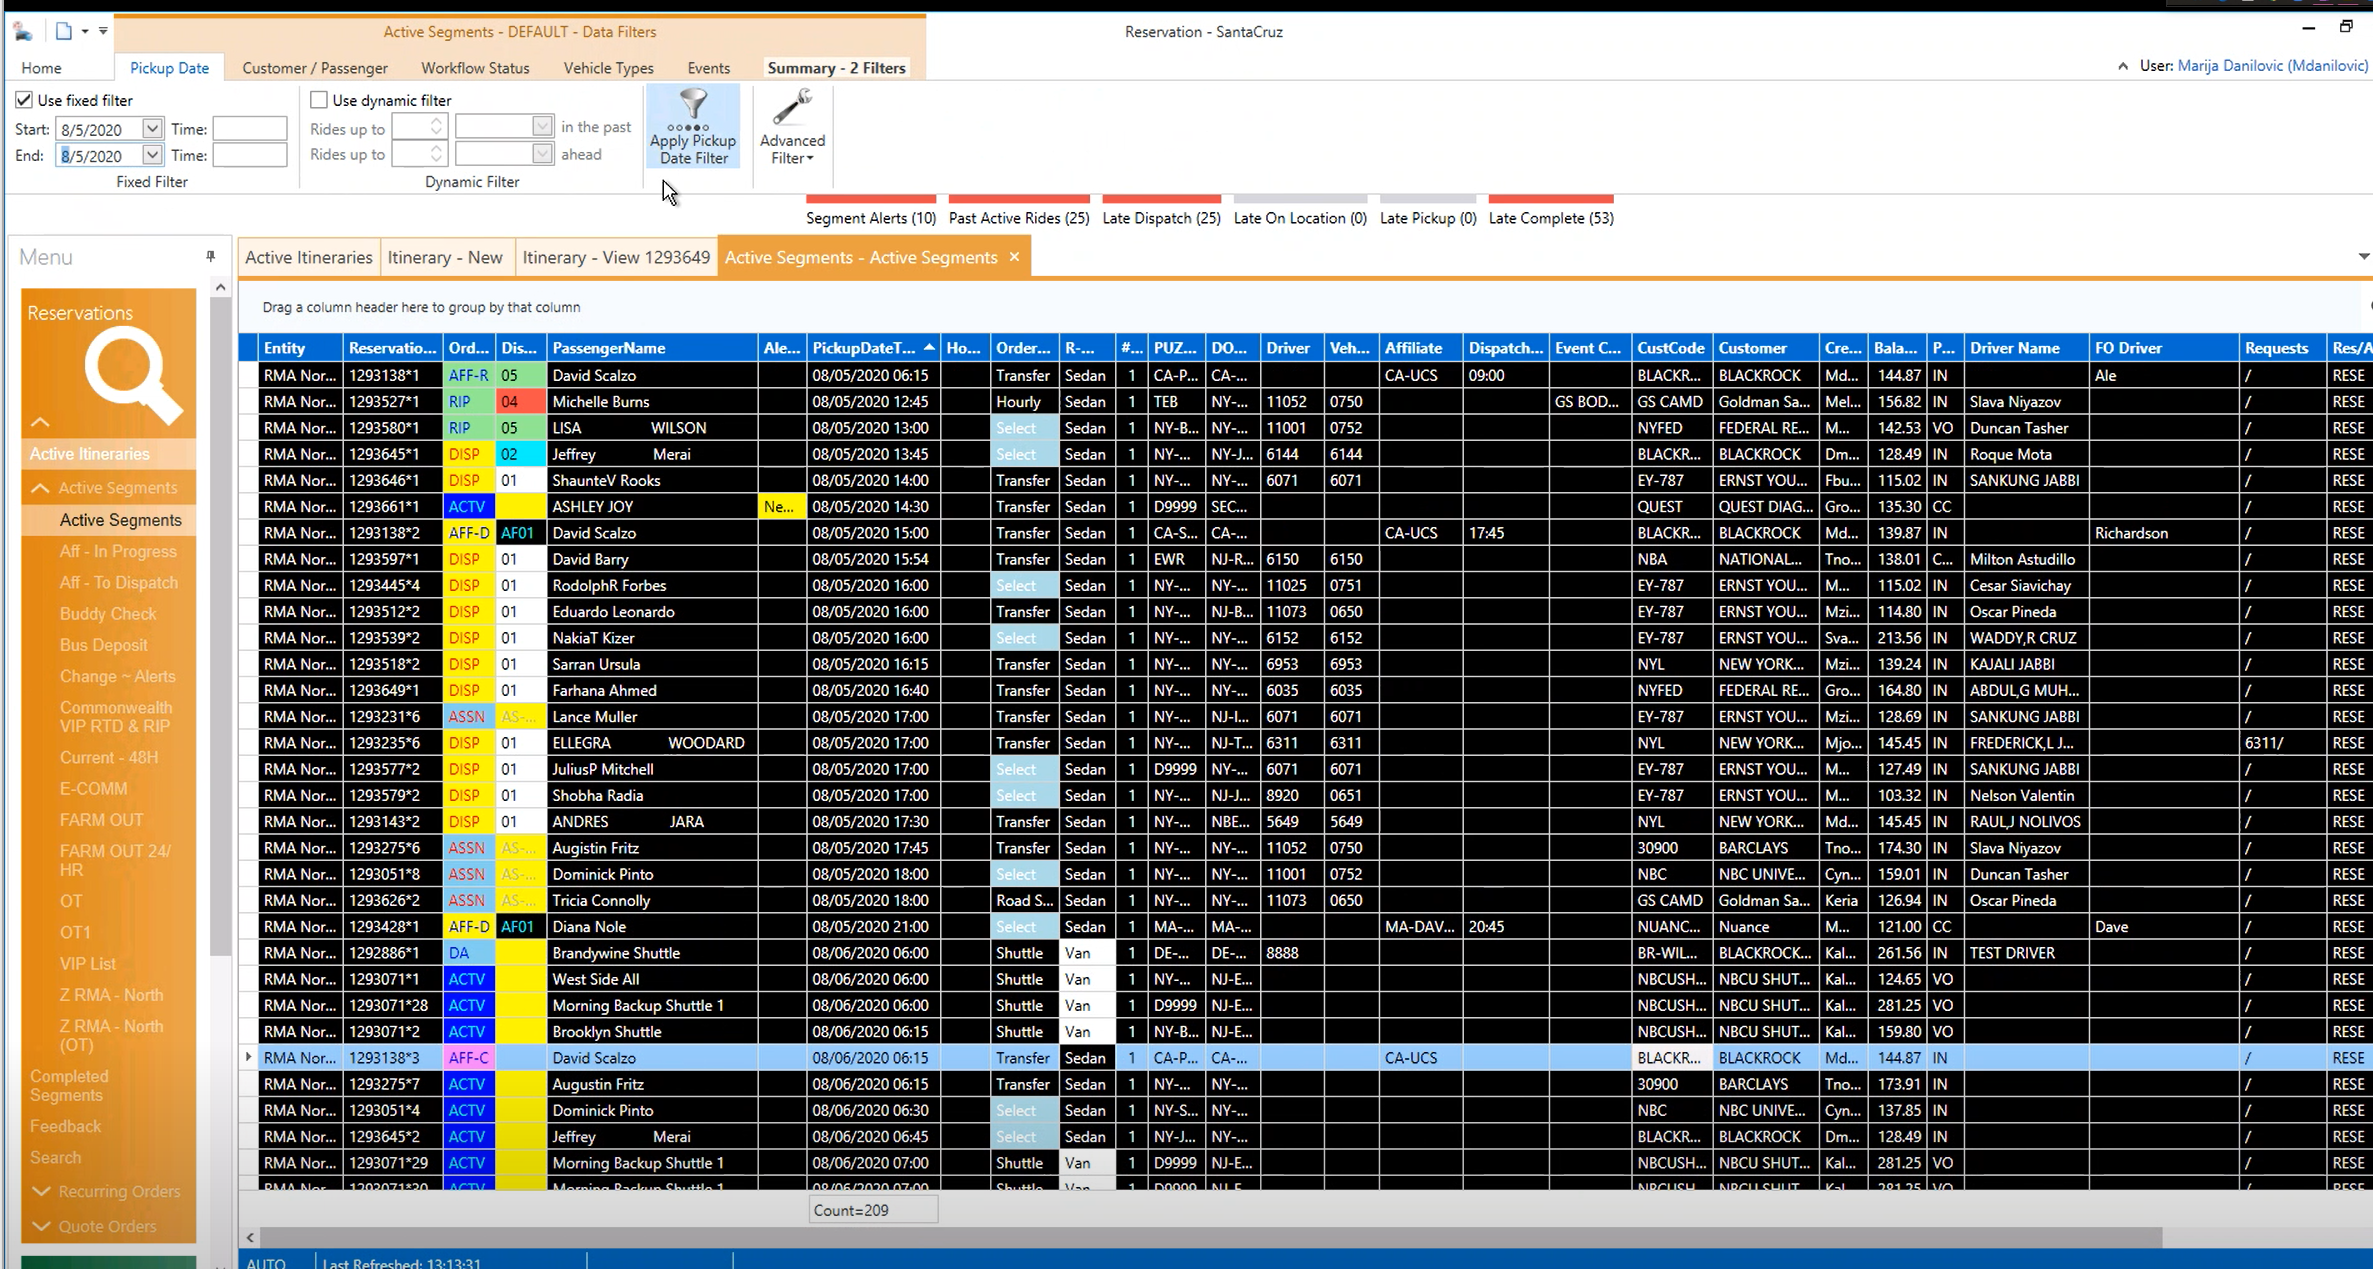Unpin the Menu sidebar panel
Screen dimensions: 2373x1269
tap(211, 256)
